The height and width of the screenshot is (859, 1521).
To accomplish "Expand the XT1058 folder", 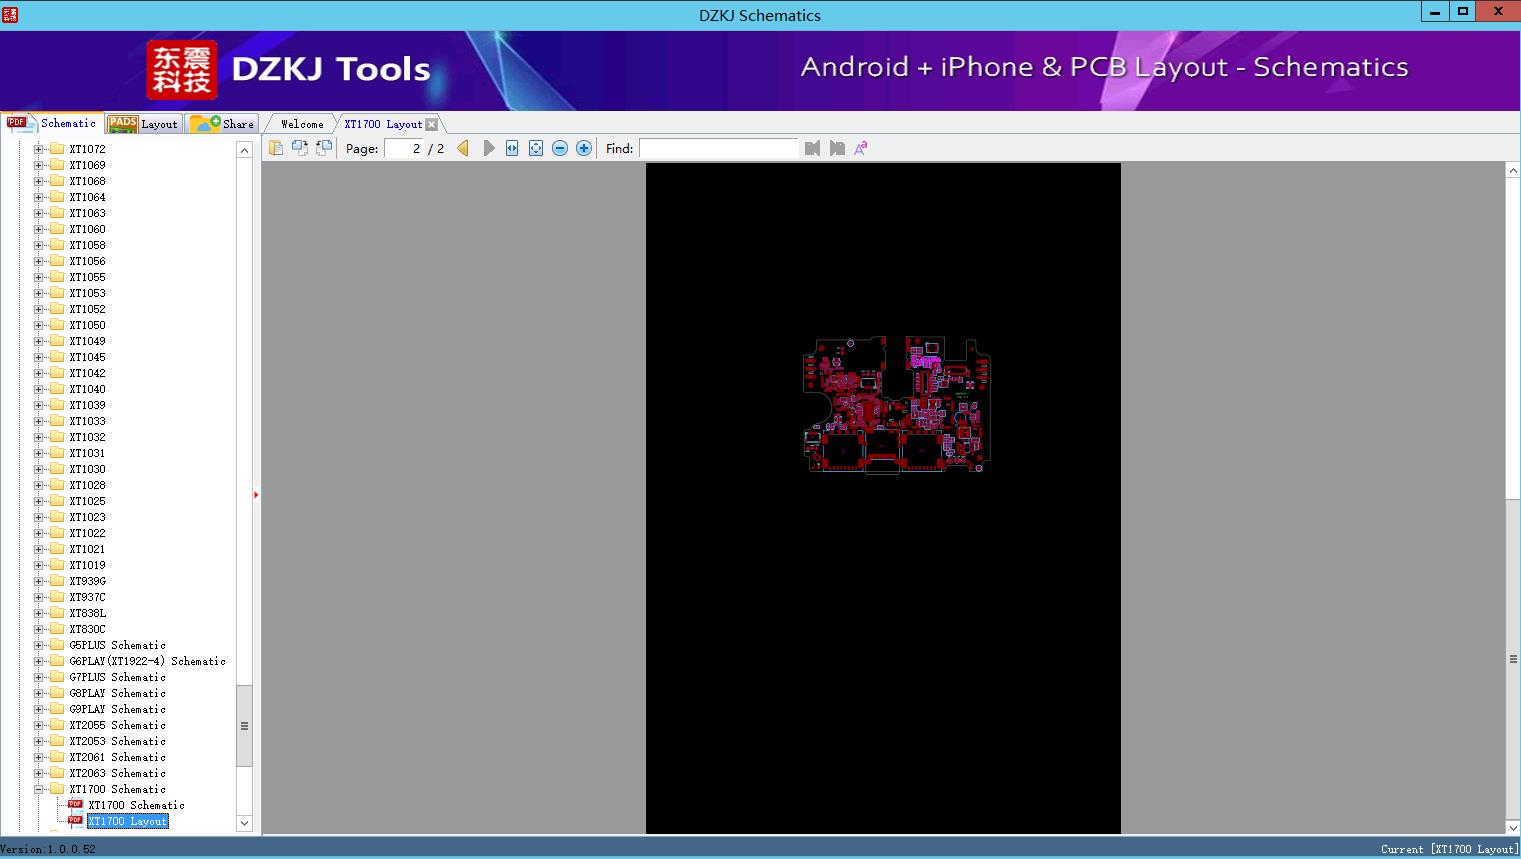I will point(38,245).
